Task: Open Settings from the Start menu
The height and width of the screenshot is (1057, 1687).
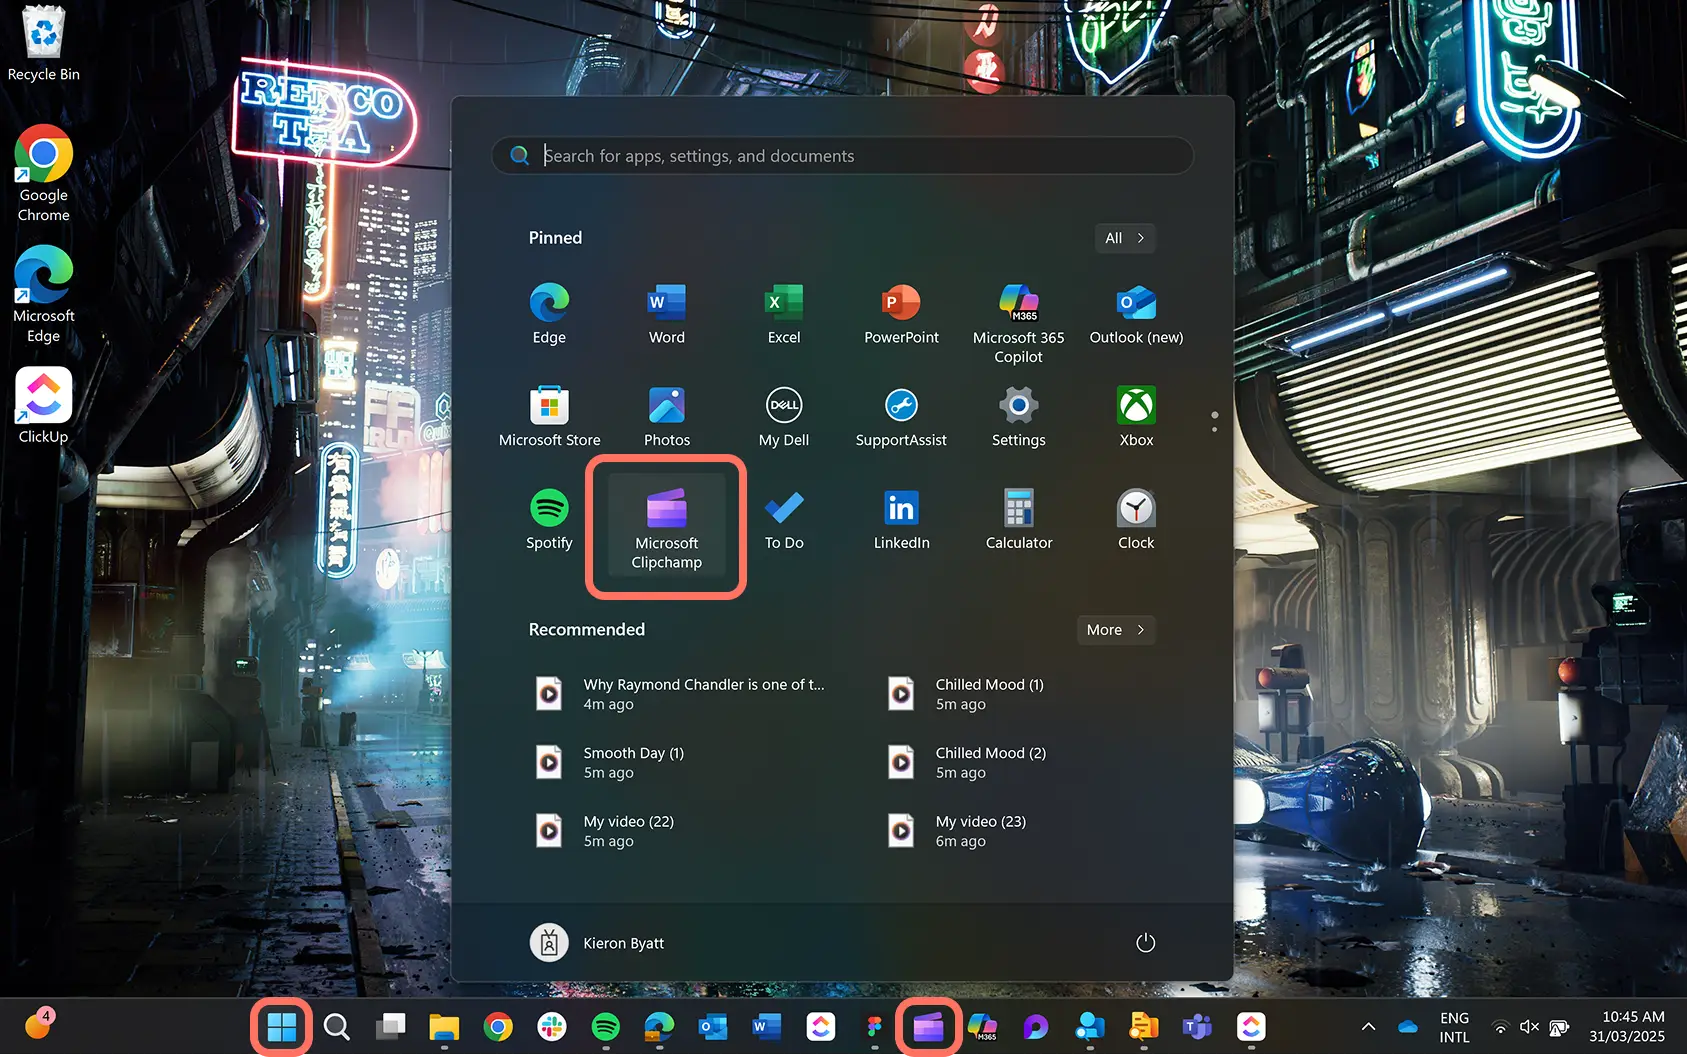Action: [x=1019, y=417]
